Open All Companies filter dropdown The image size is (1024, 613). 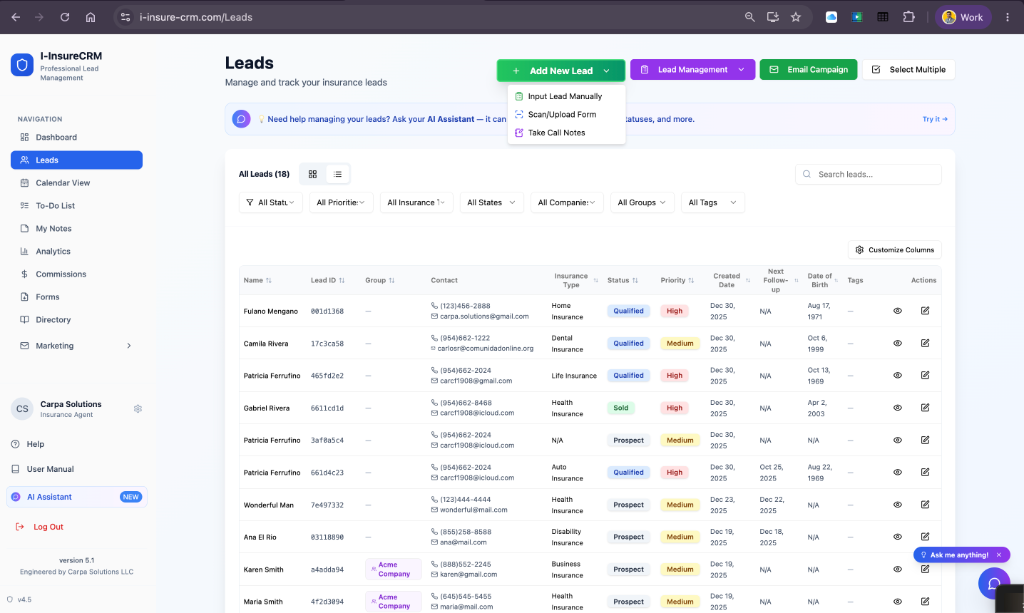(566, 202)
